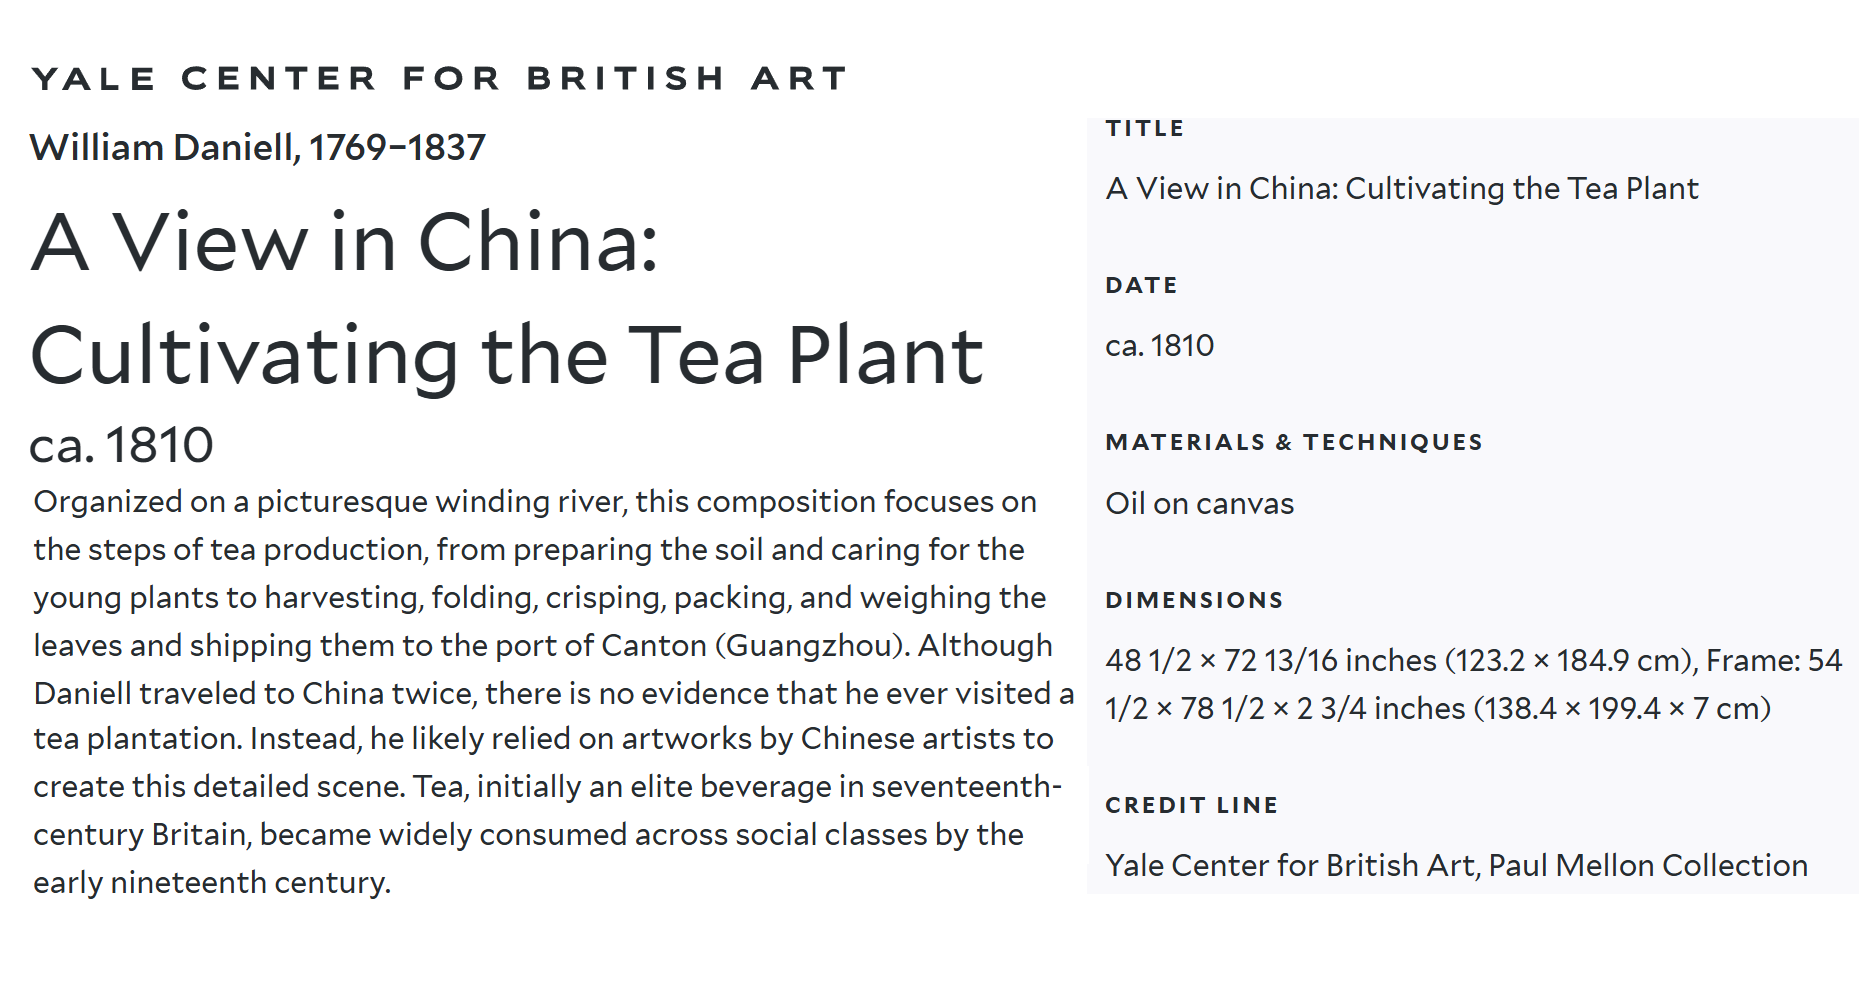Click the "Oil on canvas" value

(x=1199, y=504)
